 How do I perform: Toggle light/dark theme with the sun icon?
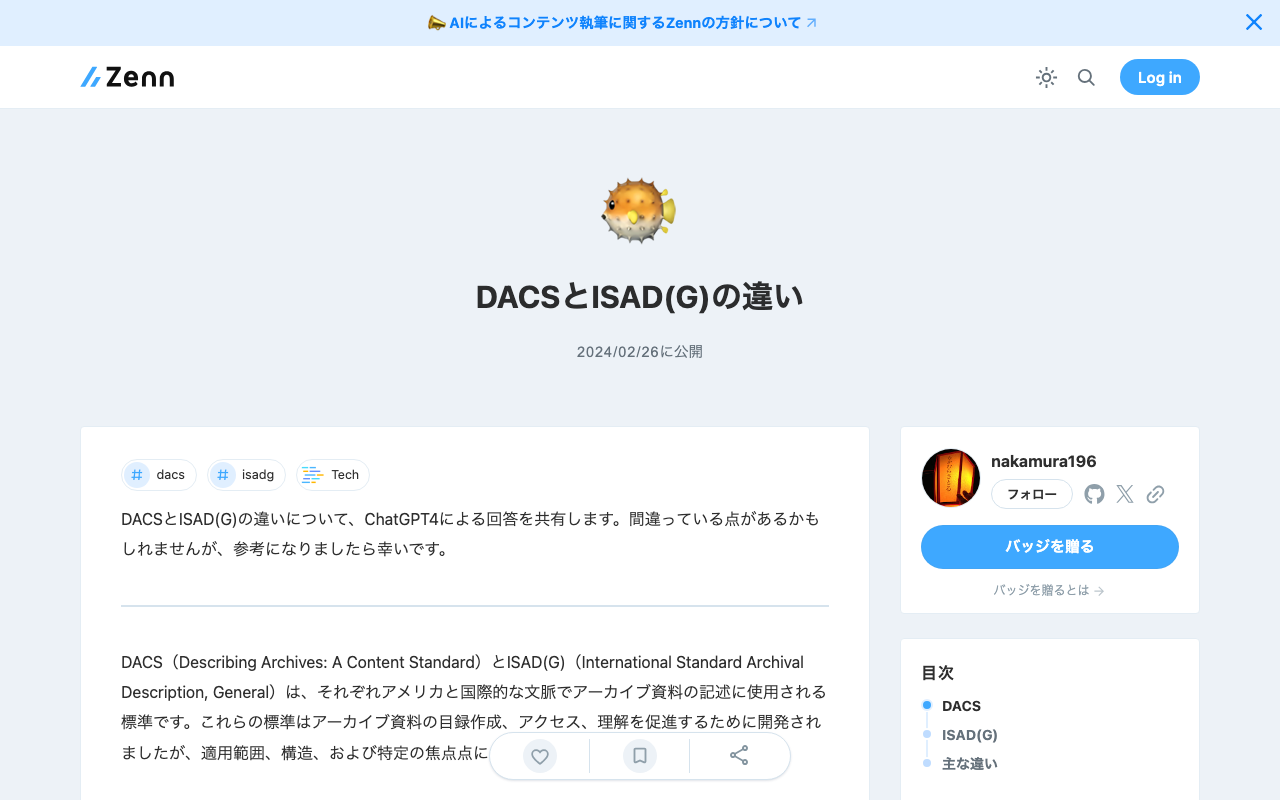pos(1046,77)
